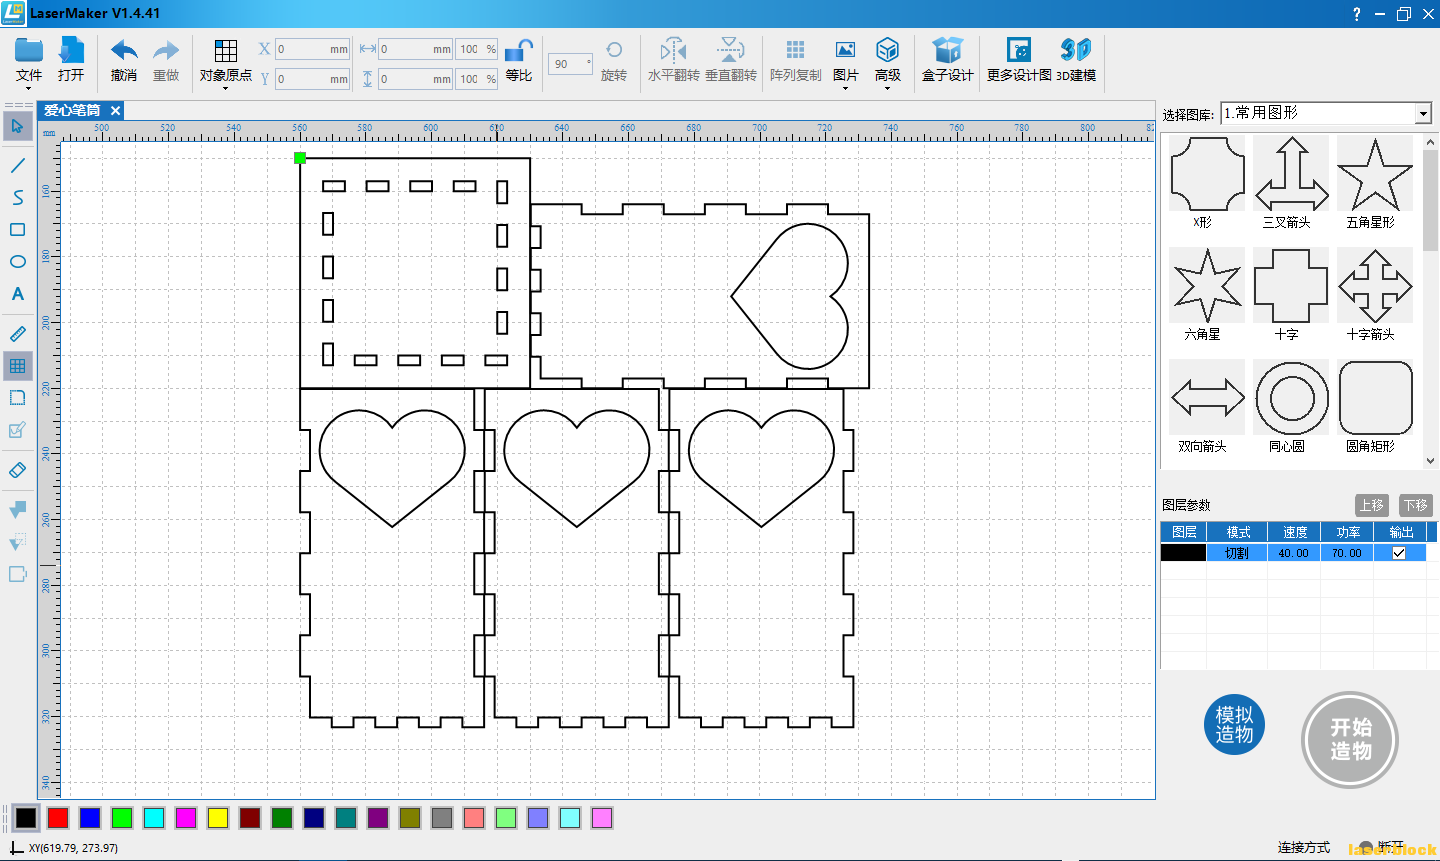1440x861 pixels.
Task: Select the red color swatch
Action: [x=58, y=818]
